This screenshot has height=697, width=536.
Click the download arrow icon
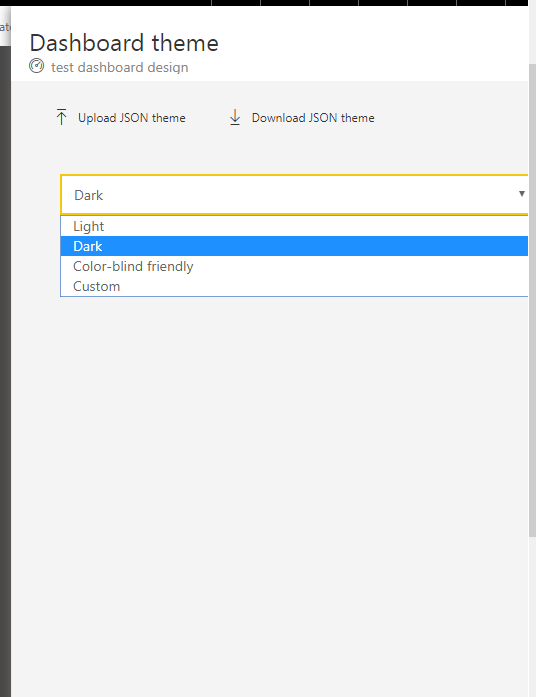point(235,117)
